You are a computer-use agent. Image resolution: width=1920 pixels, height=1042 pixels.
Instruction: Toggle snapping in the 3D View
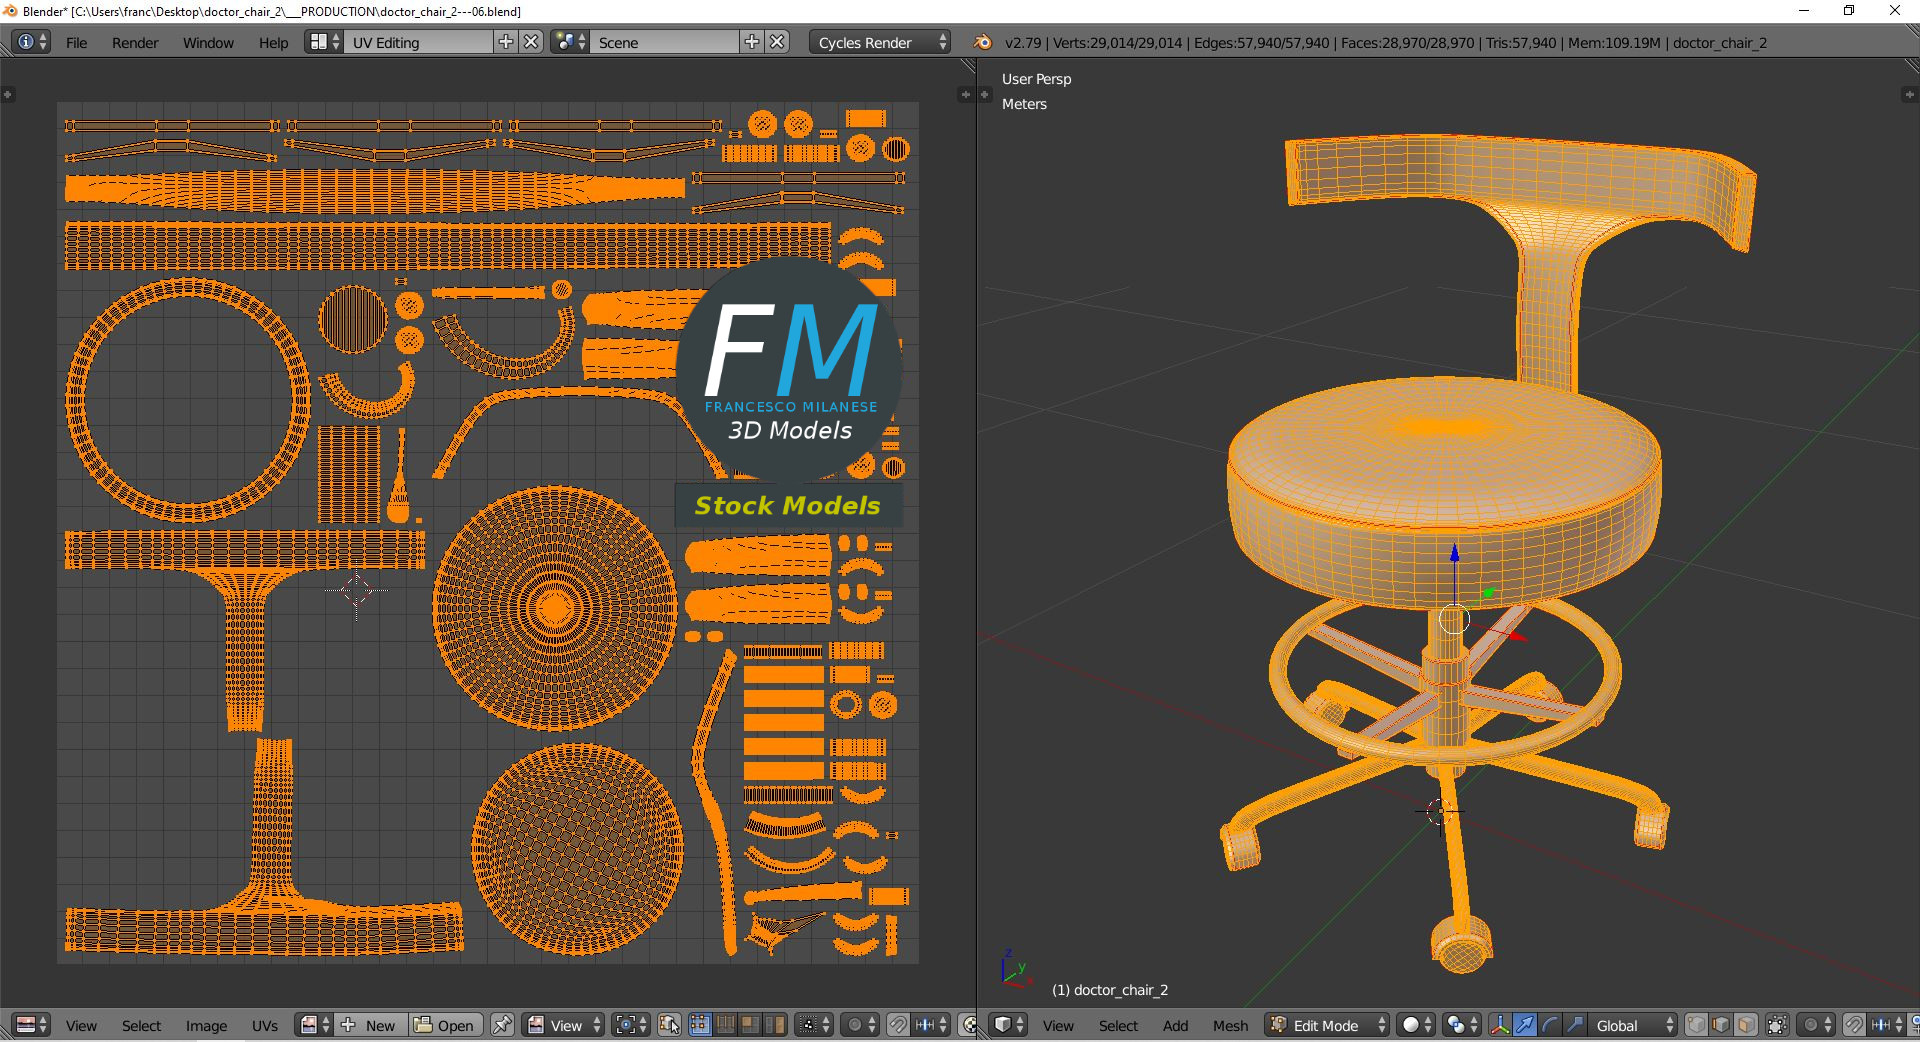coord(1854,1025)
